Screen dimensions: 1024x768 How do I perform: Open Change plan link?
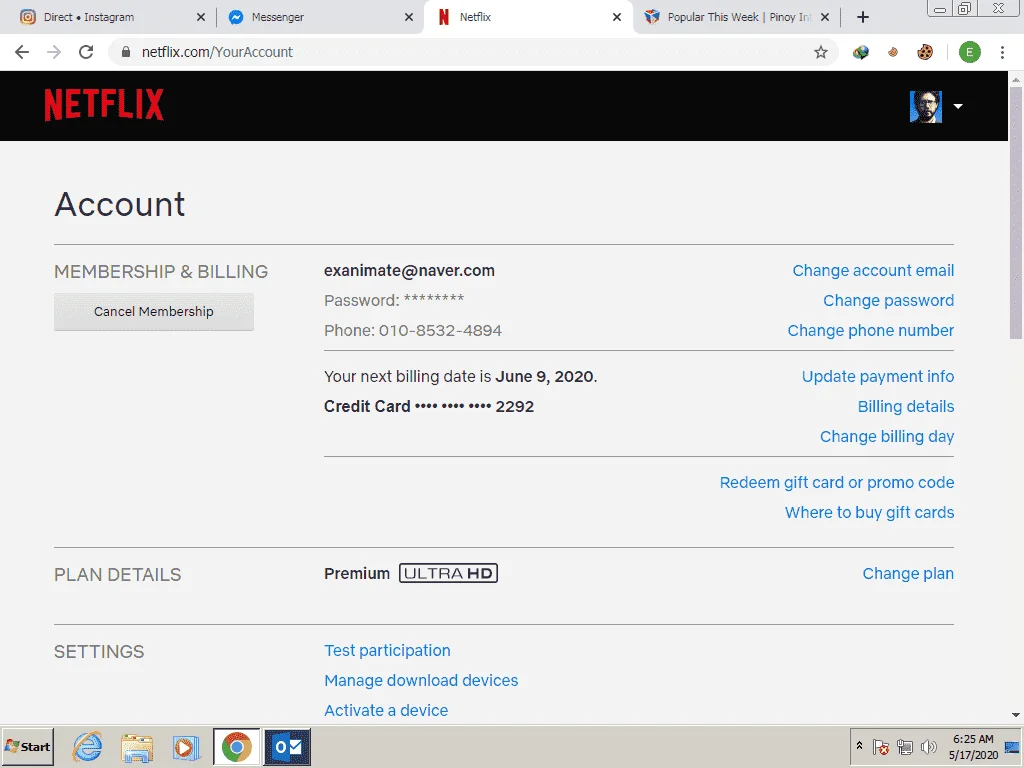tap(908, 573)
